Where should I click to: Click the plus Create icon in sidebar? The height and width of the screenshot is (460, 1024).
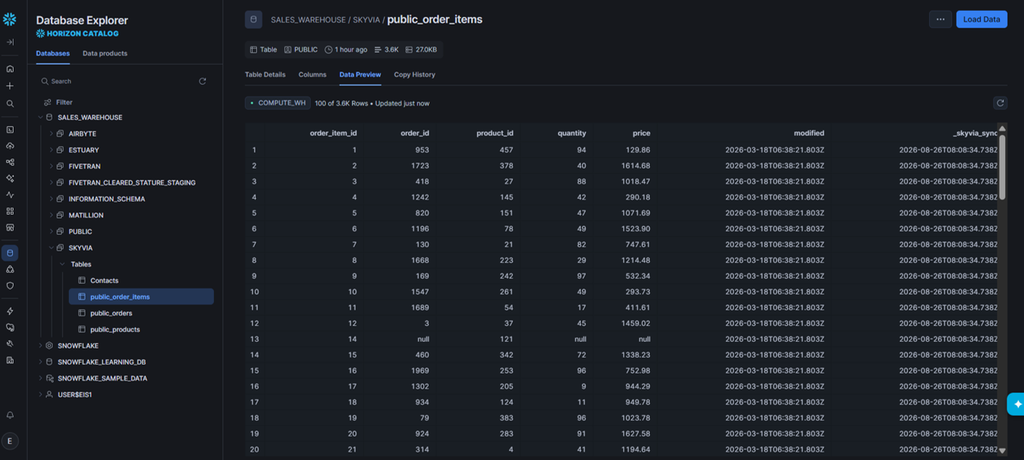(x=10, y=86)
